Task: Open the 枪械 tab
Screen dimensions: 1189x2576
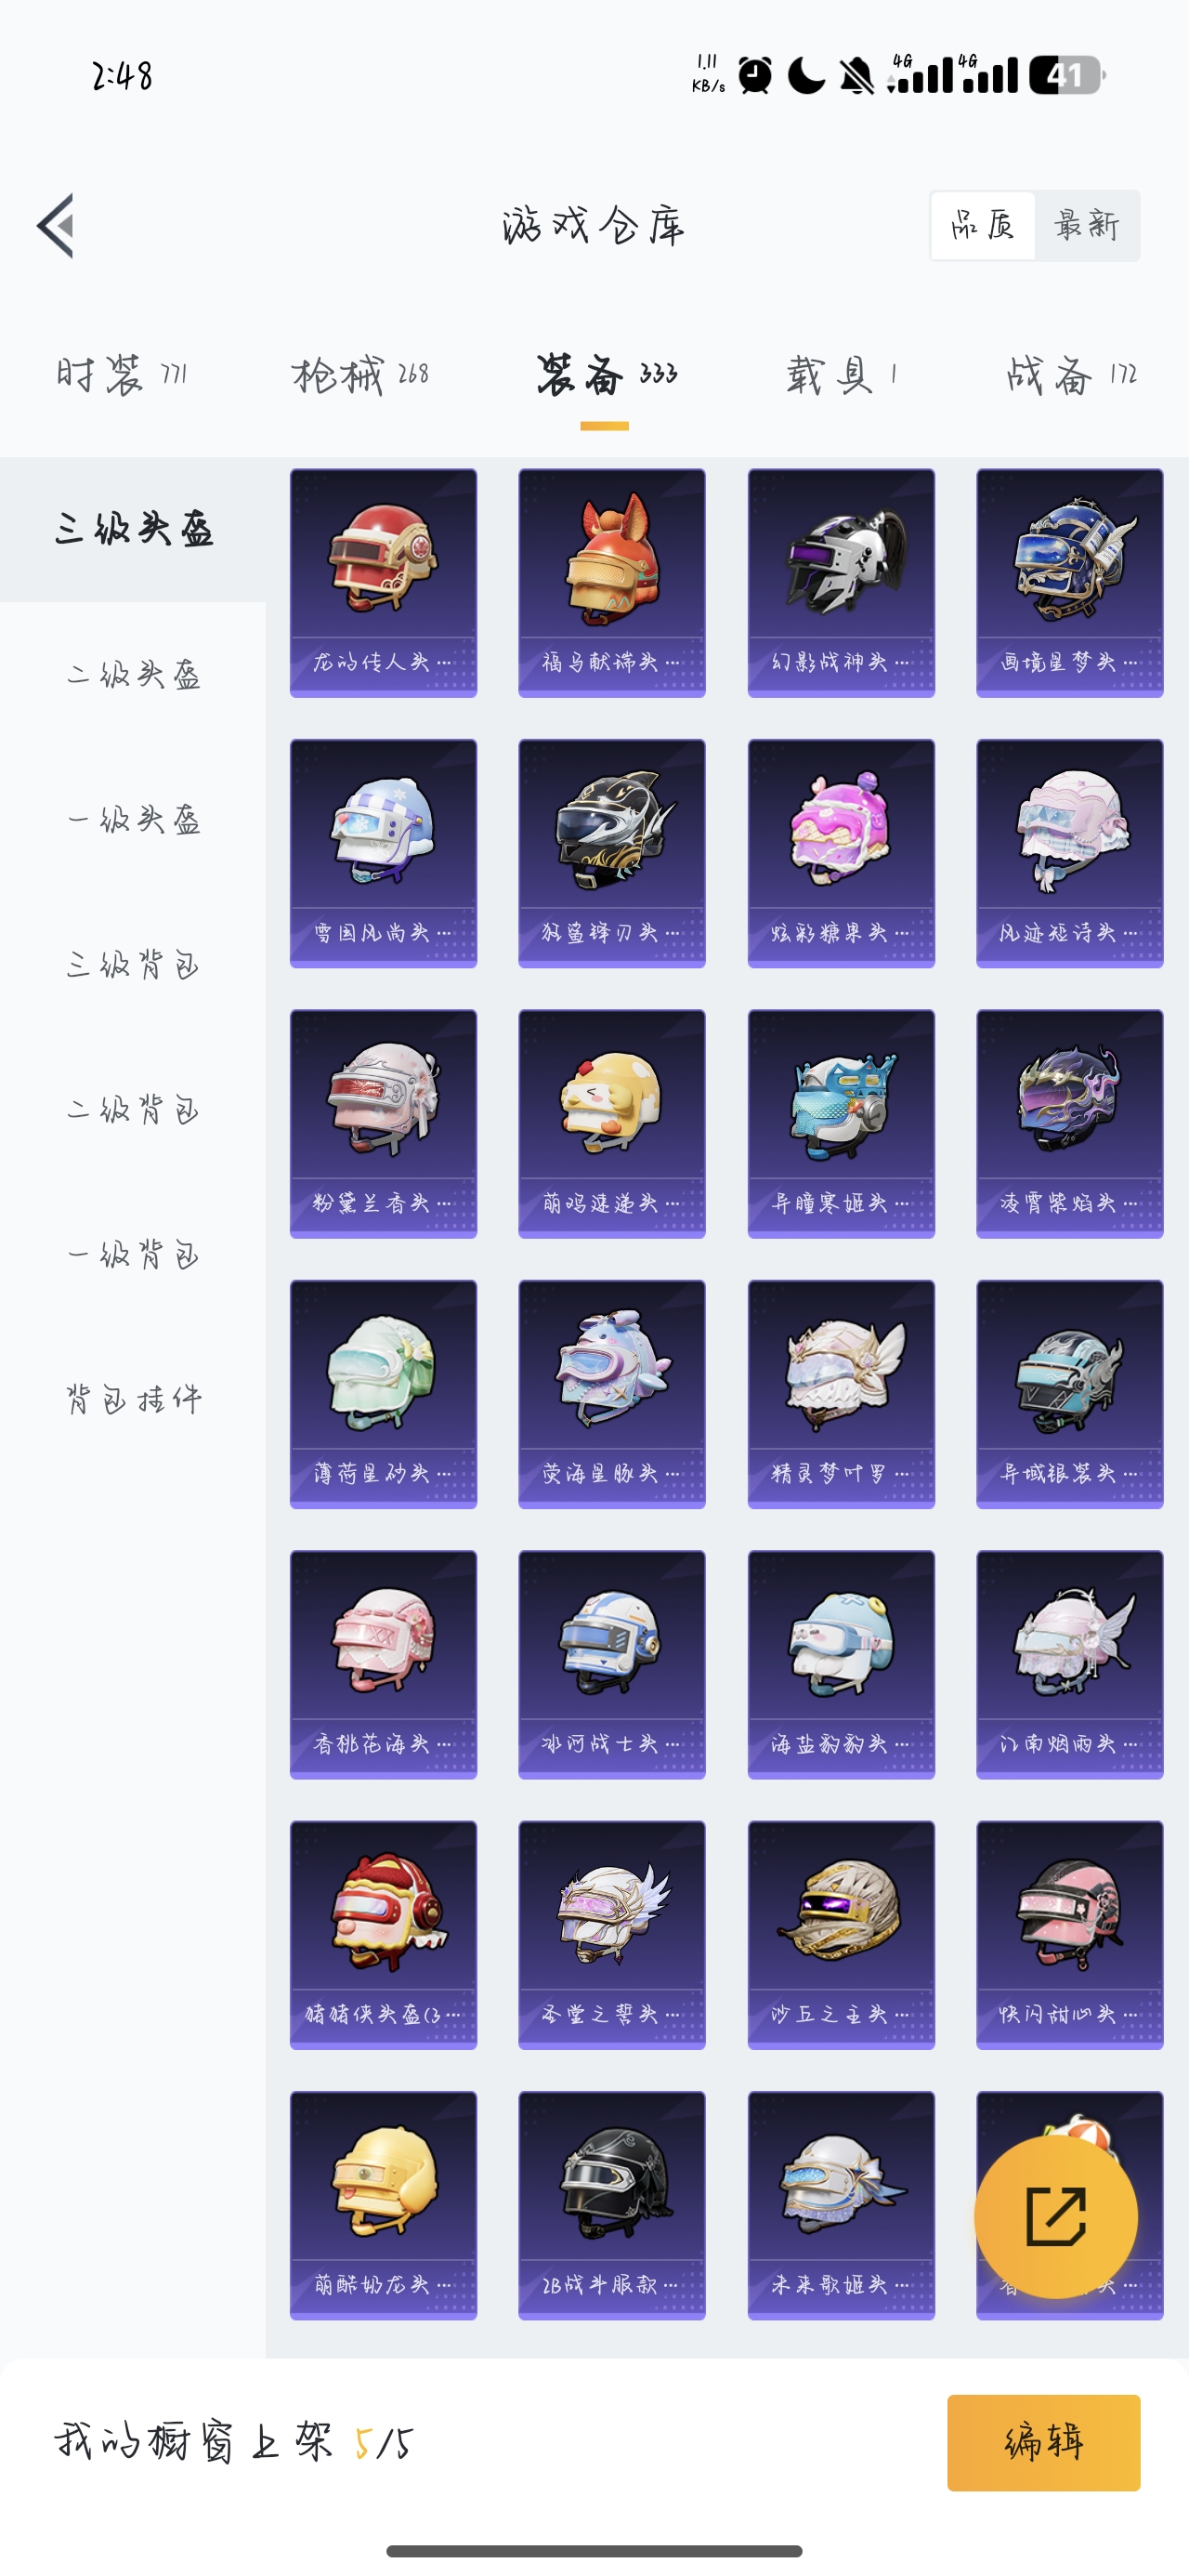Action: pyautogui.click(x=360, y=375)
